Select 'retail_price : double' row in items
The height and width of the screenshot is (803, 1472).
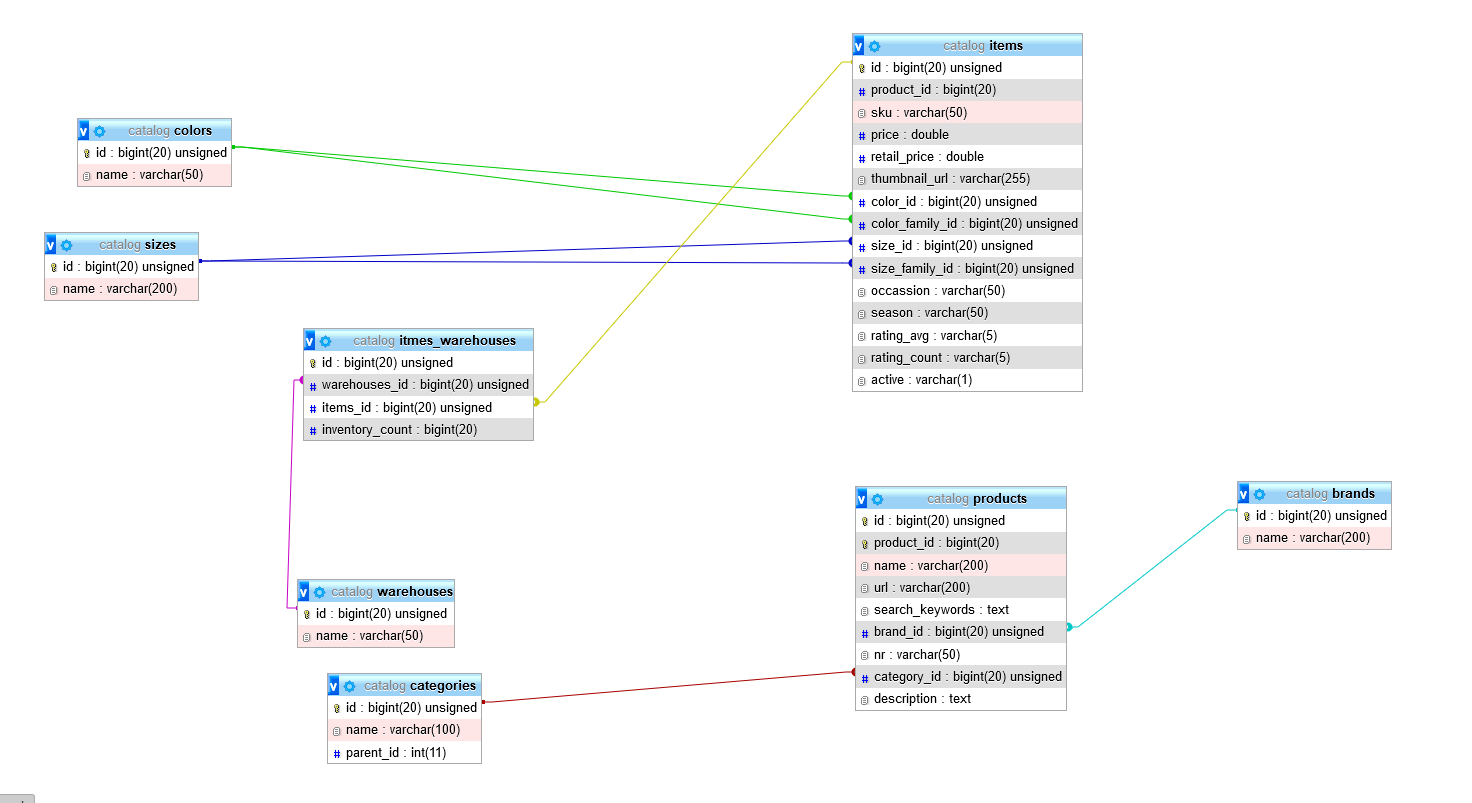(x=967, y=157)
